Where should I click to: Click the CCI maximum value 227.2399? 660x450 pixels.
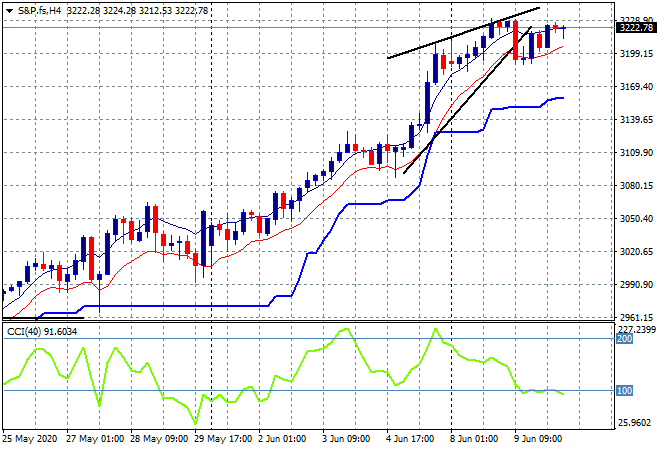point(638,330)
